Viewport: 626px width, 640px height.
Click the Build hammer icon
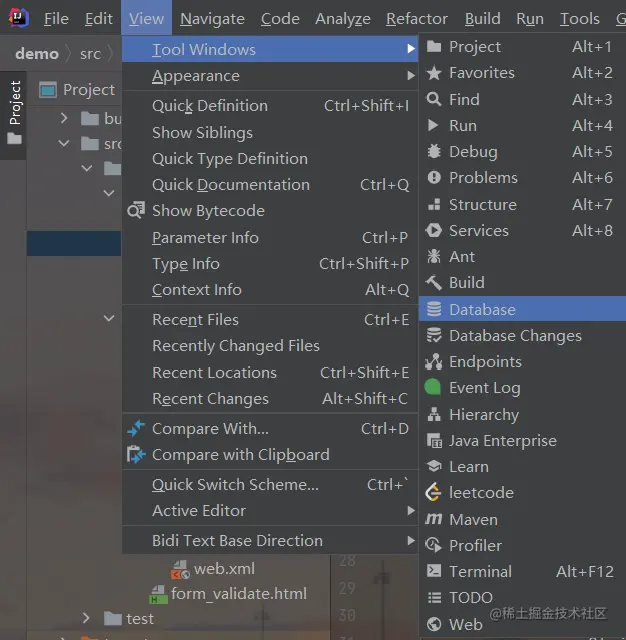coord(434,282)
